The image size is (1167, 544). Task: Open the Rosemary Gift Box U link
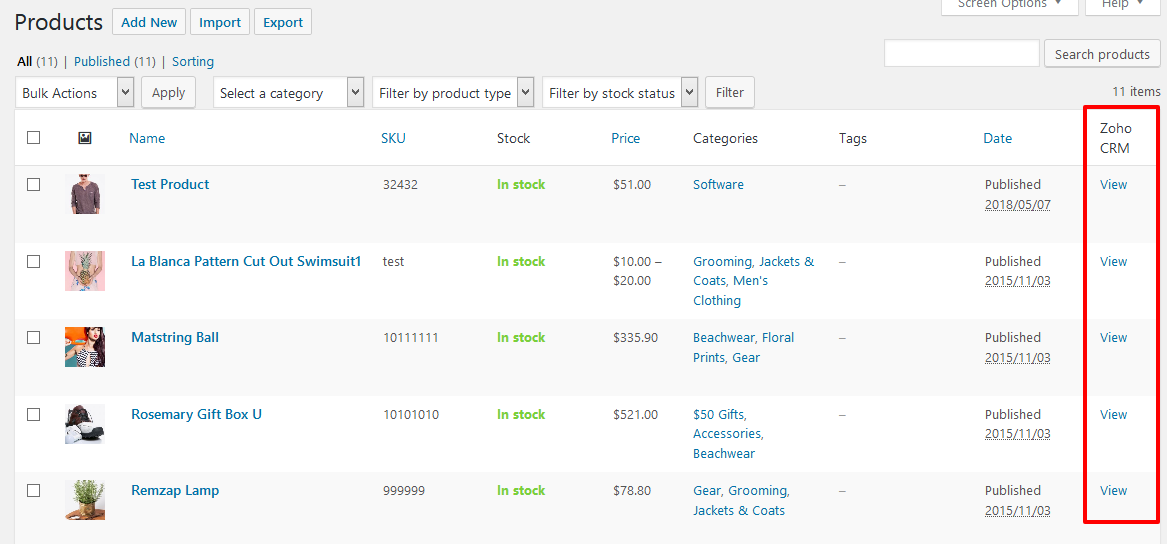pos(196,415)
